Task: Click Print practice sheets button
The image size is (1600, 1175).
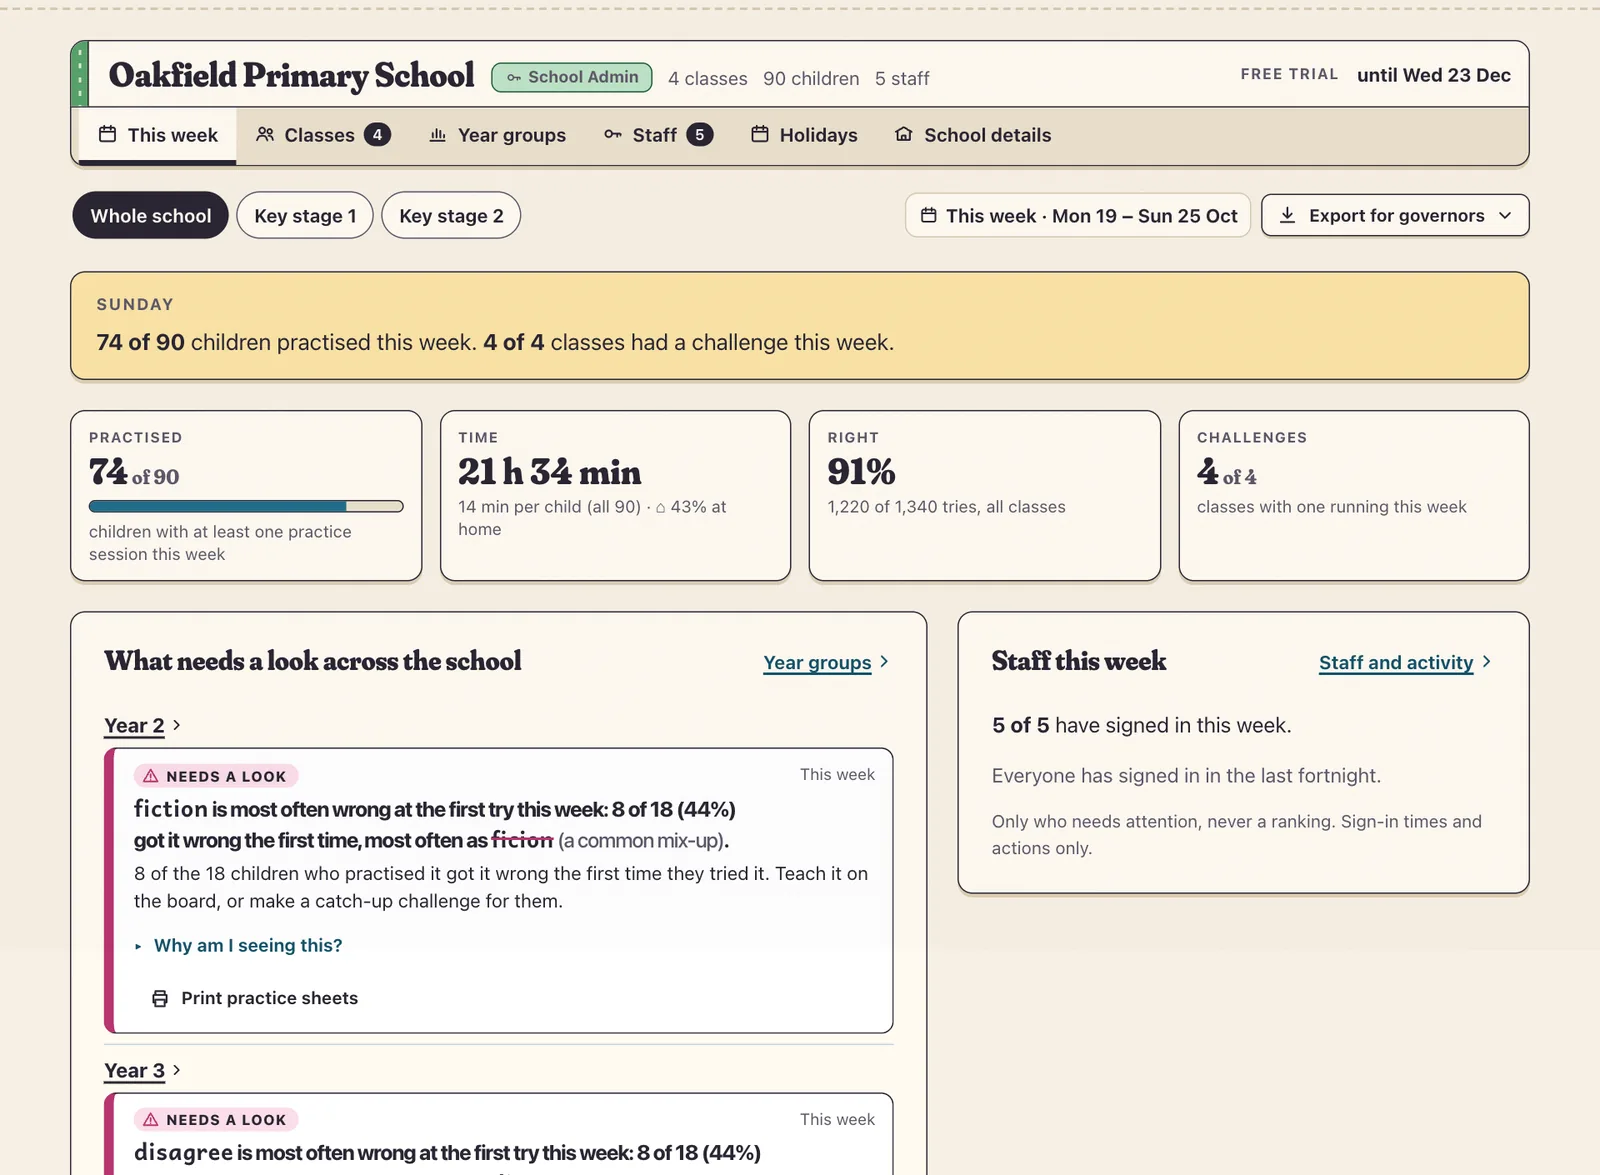Action: coord(255,998)
